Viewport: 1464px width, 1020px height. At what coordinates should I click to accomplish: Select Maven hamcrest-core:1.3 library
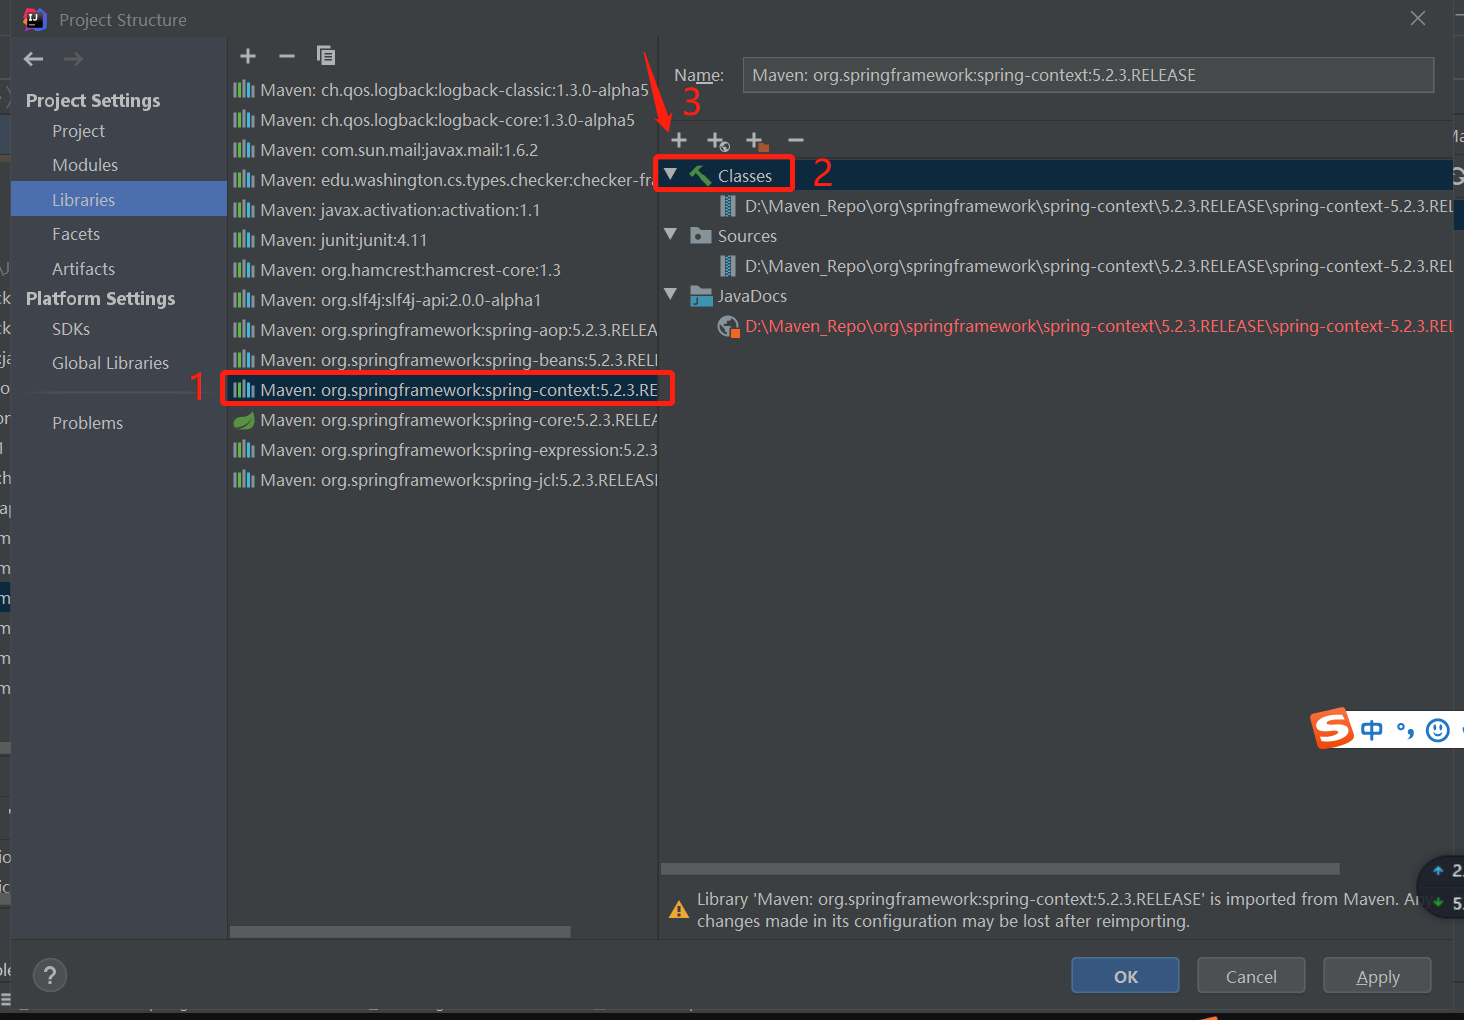442,270
